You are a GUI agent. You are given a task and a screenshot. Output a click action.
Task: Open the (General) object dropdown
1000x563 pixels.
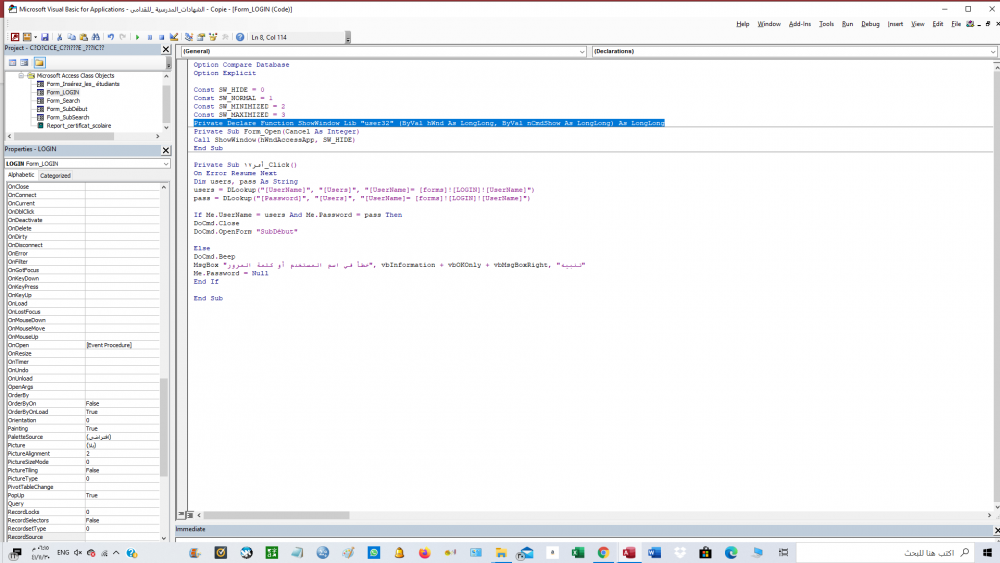582,52
